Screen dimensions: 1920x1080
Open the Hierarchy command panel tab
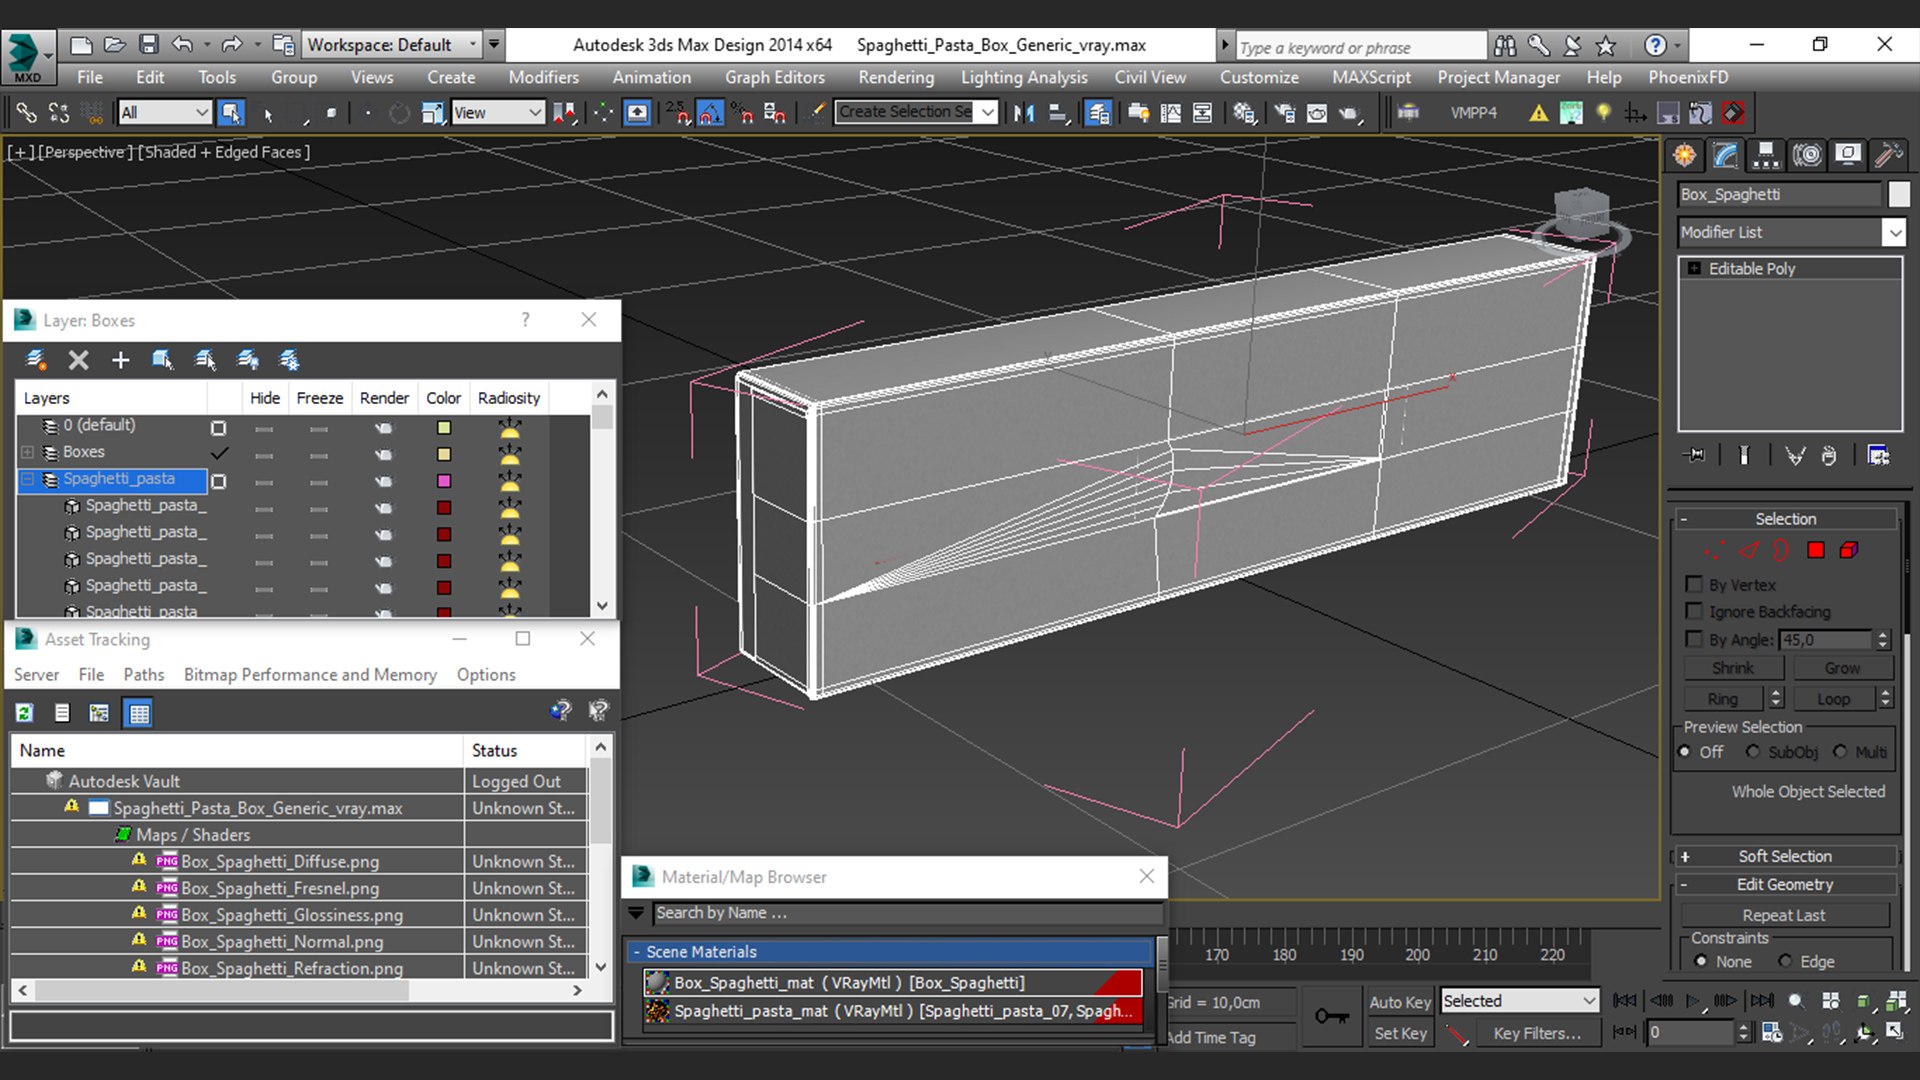pos(1766,155)
